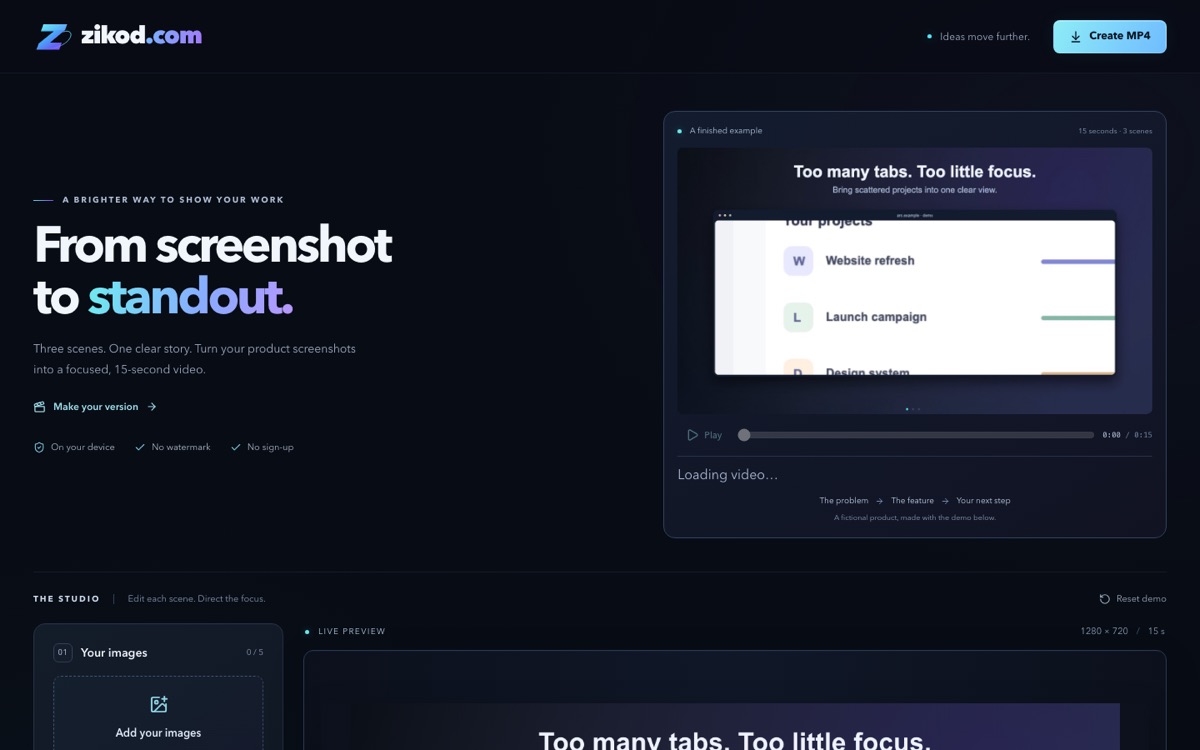
Task: Click the 'The feature' scene label
Action: pos(912,501)
